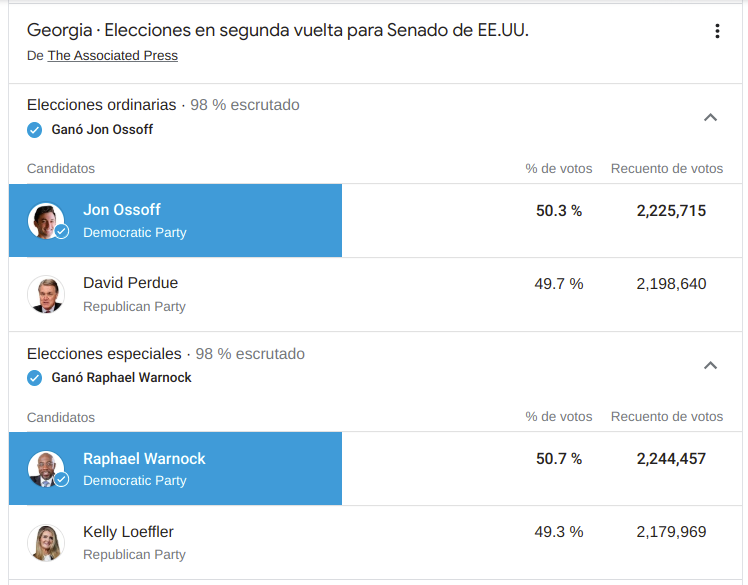This screenshot has width=748, height=585.
Task: Select the David Perdue candidate name
Action: 130,283
